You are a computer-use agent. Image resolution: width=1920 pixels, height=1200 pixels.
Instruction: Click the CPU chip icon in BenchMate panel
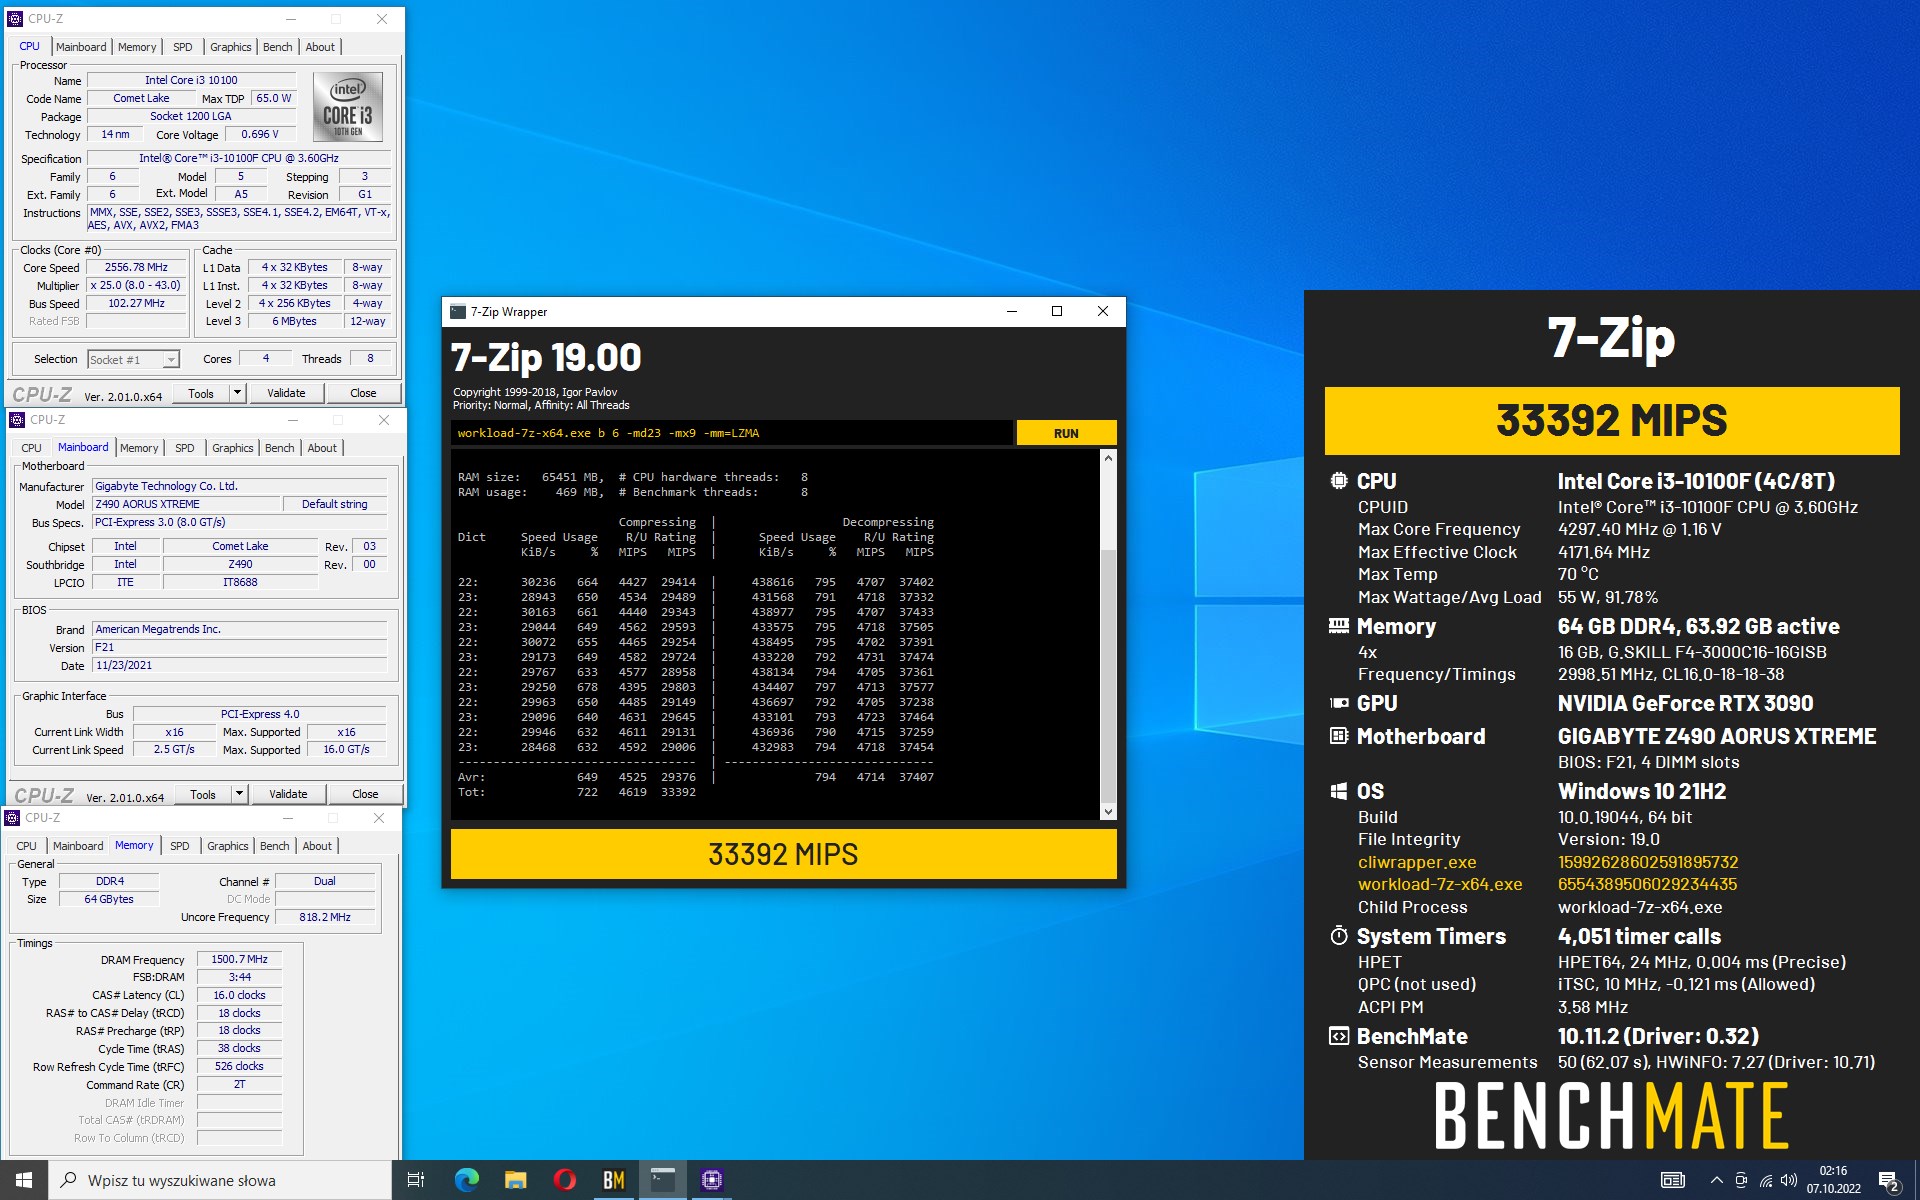(x=1338, y=481)
